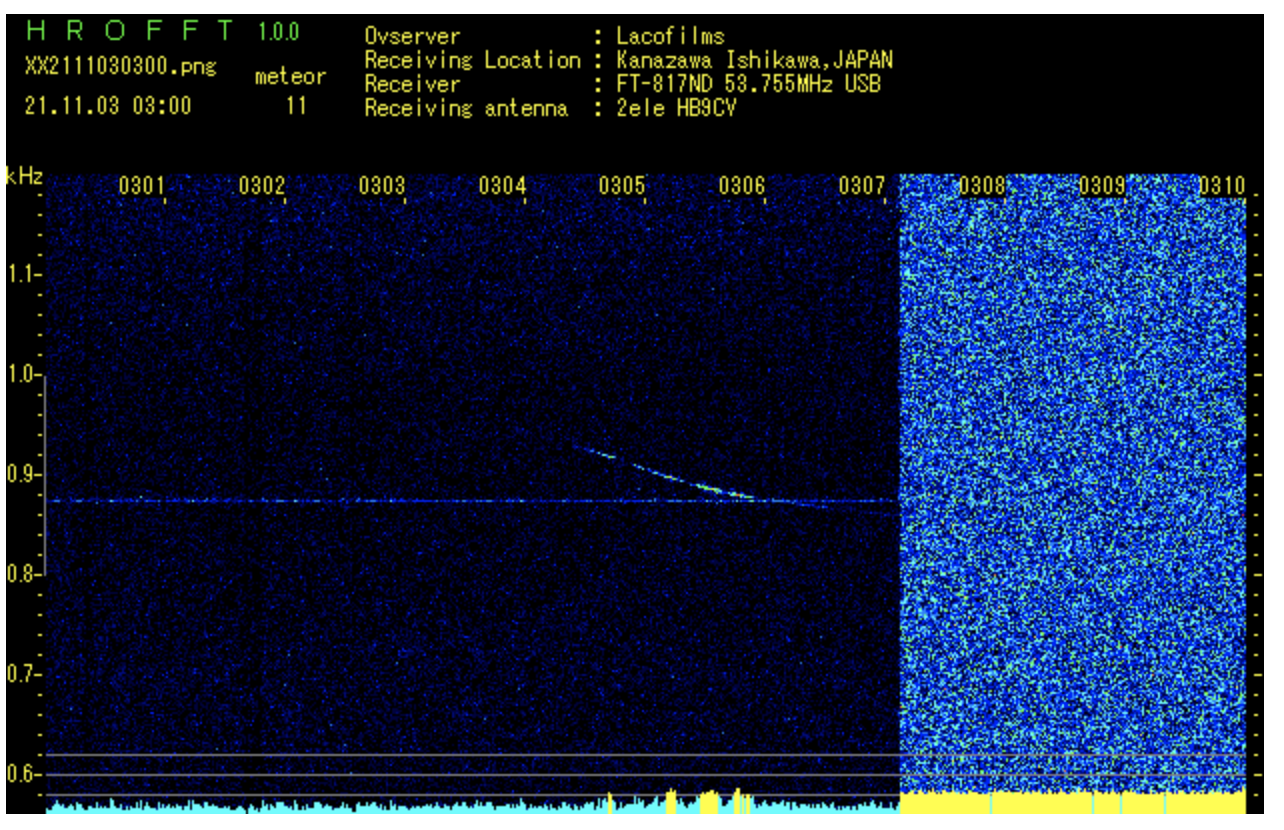Click the FT-817ND 53.755MHz USB receiver text
This screenshot has width=1284, height=830.
(x=748, y=85)
